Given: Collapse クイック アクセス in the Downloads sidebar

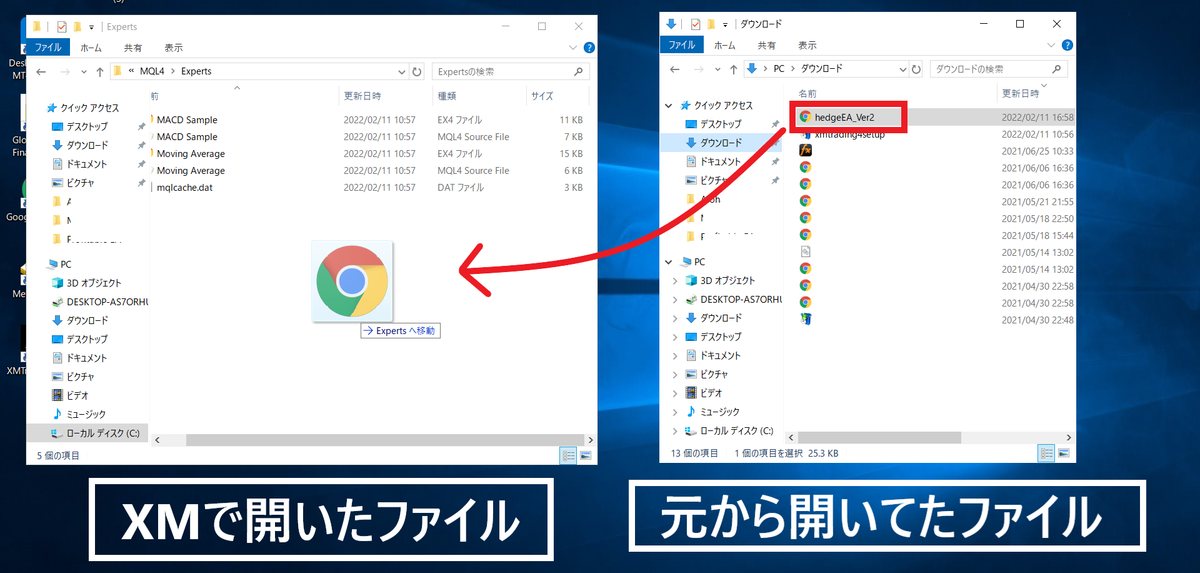Looking at the screenshot, I should click(671, 105).
